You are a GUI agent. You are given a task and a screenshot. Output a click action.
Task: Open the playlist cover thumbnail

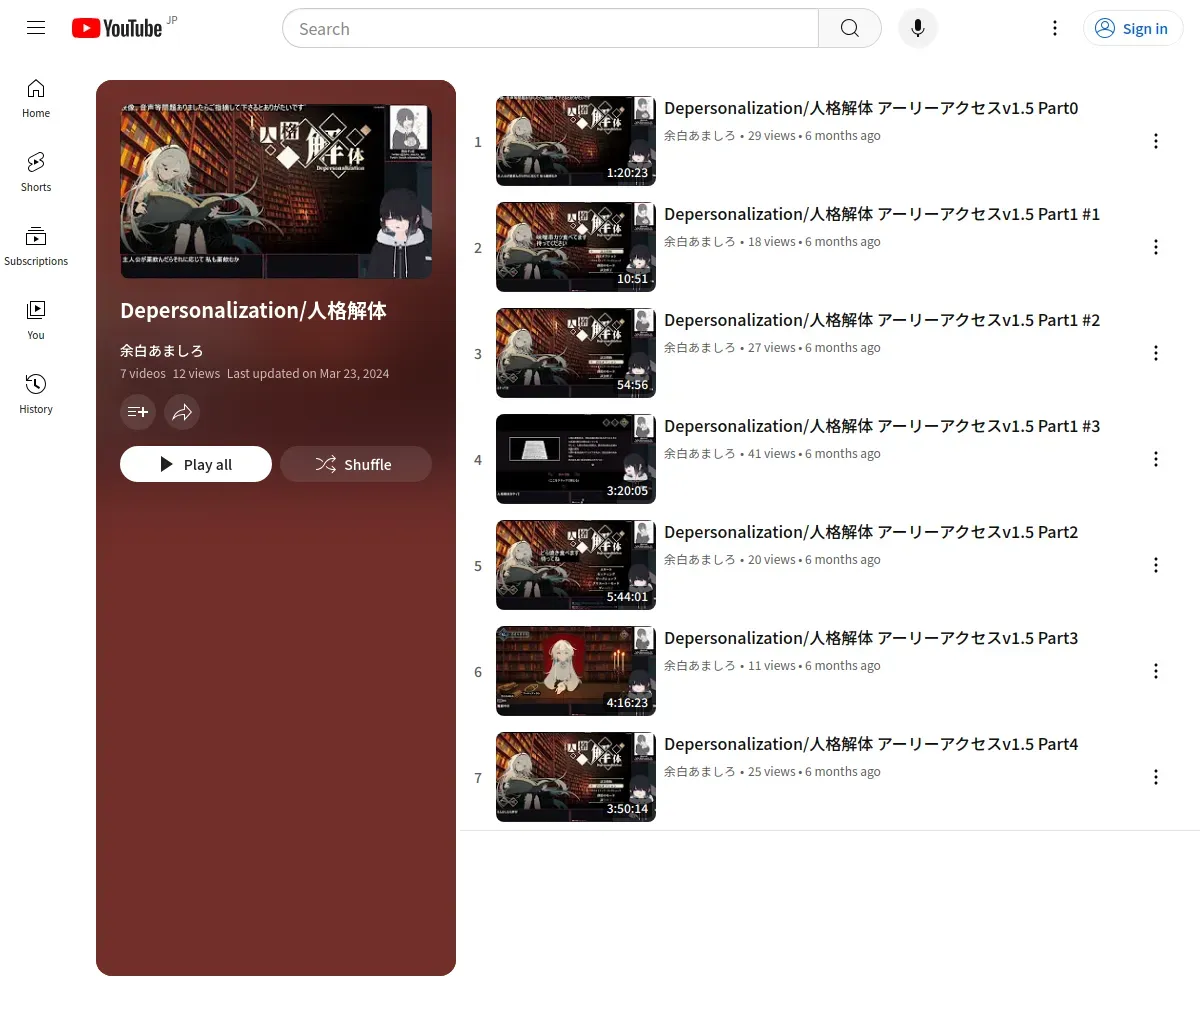[x=276, y=191]
